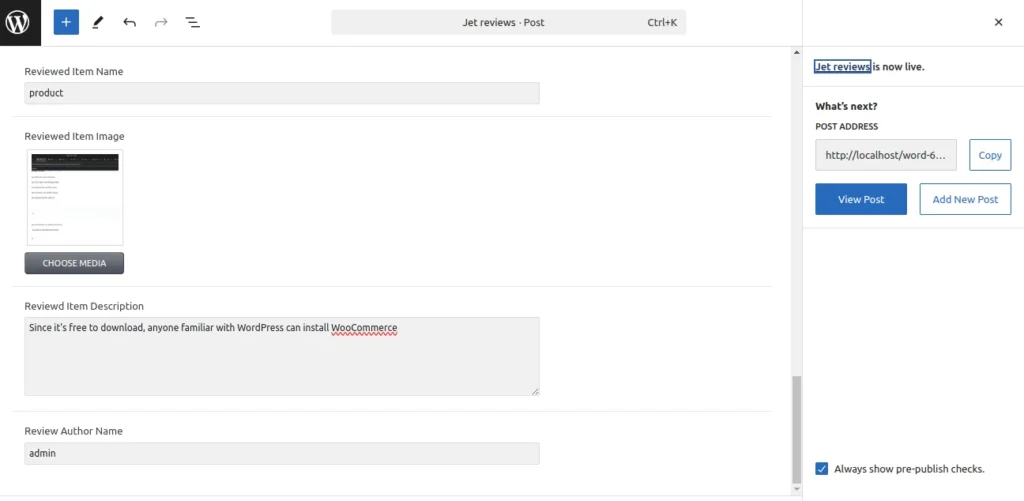
Task: Click inside the Reviewd Item Description textarea
Action: pyautogui.click(x=282, y=356)
